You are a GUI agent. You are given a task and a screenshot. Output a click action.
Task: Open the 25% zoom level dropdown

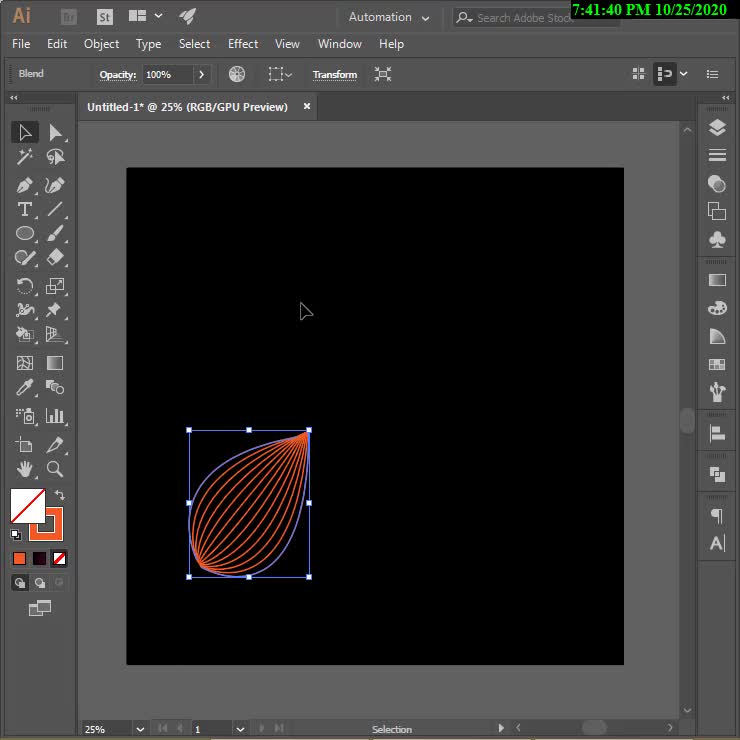pyautogui.click(x=139, y=729)
